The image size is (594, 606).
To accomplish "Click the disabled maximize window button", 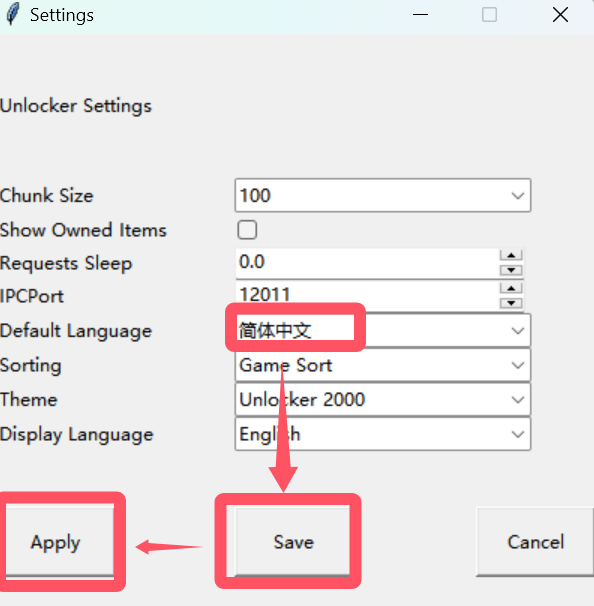I will (489, 15).
